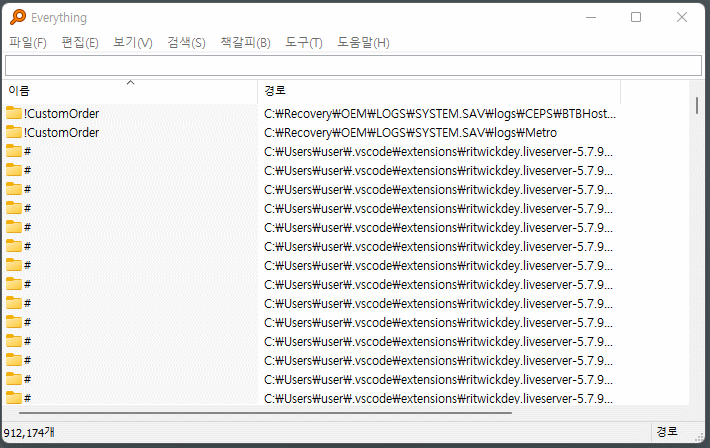Screen dimensions: 710x448
Task: Click the horizontal scrollbar thumb
Action: click(x=265, y=413)
